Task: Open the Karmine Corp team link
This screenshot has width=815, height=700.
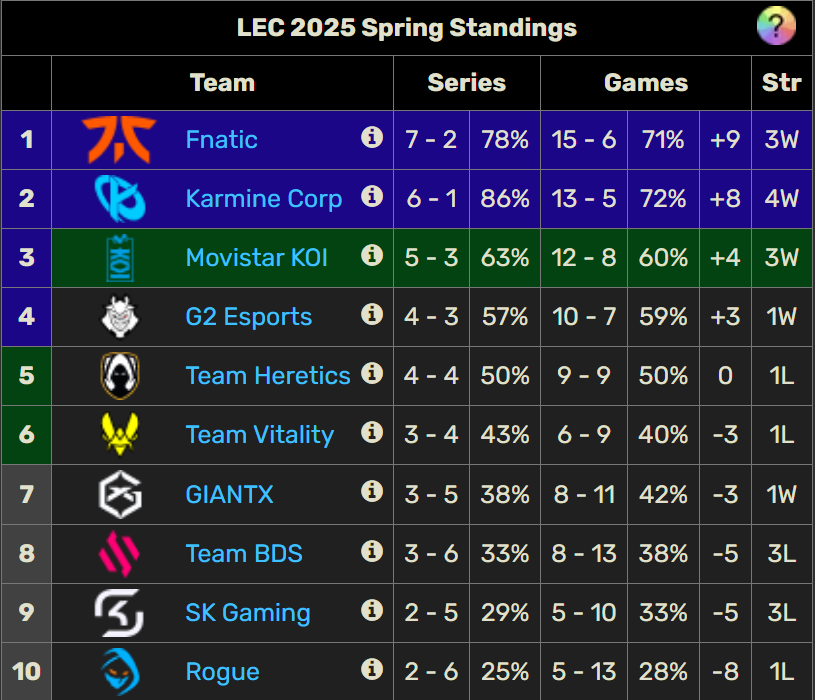Action: point(264,199)
